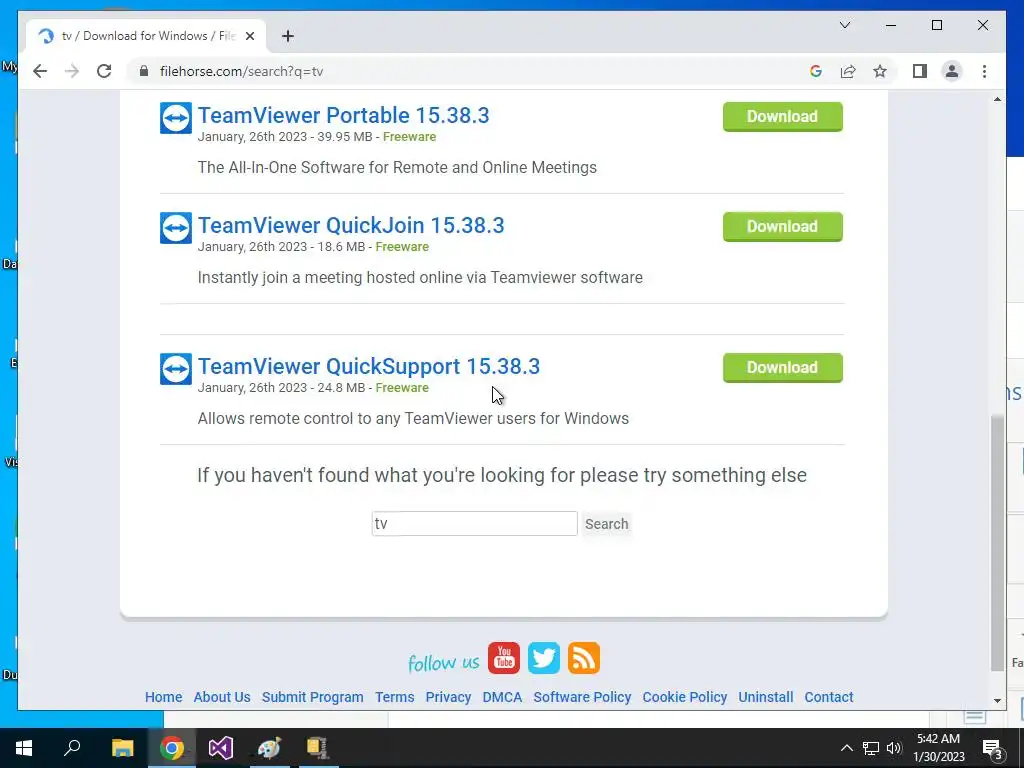Open Visual Studio from the taskbar

[221, 748]
